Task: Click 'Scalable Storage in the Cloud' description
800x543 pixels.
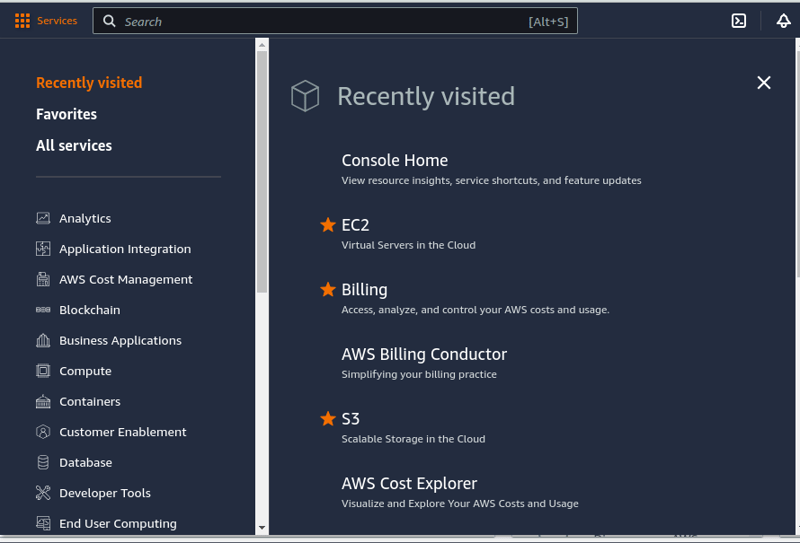Action: click(x=413, y=439)
